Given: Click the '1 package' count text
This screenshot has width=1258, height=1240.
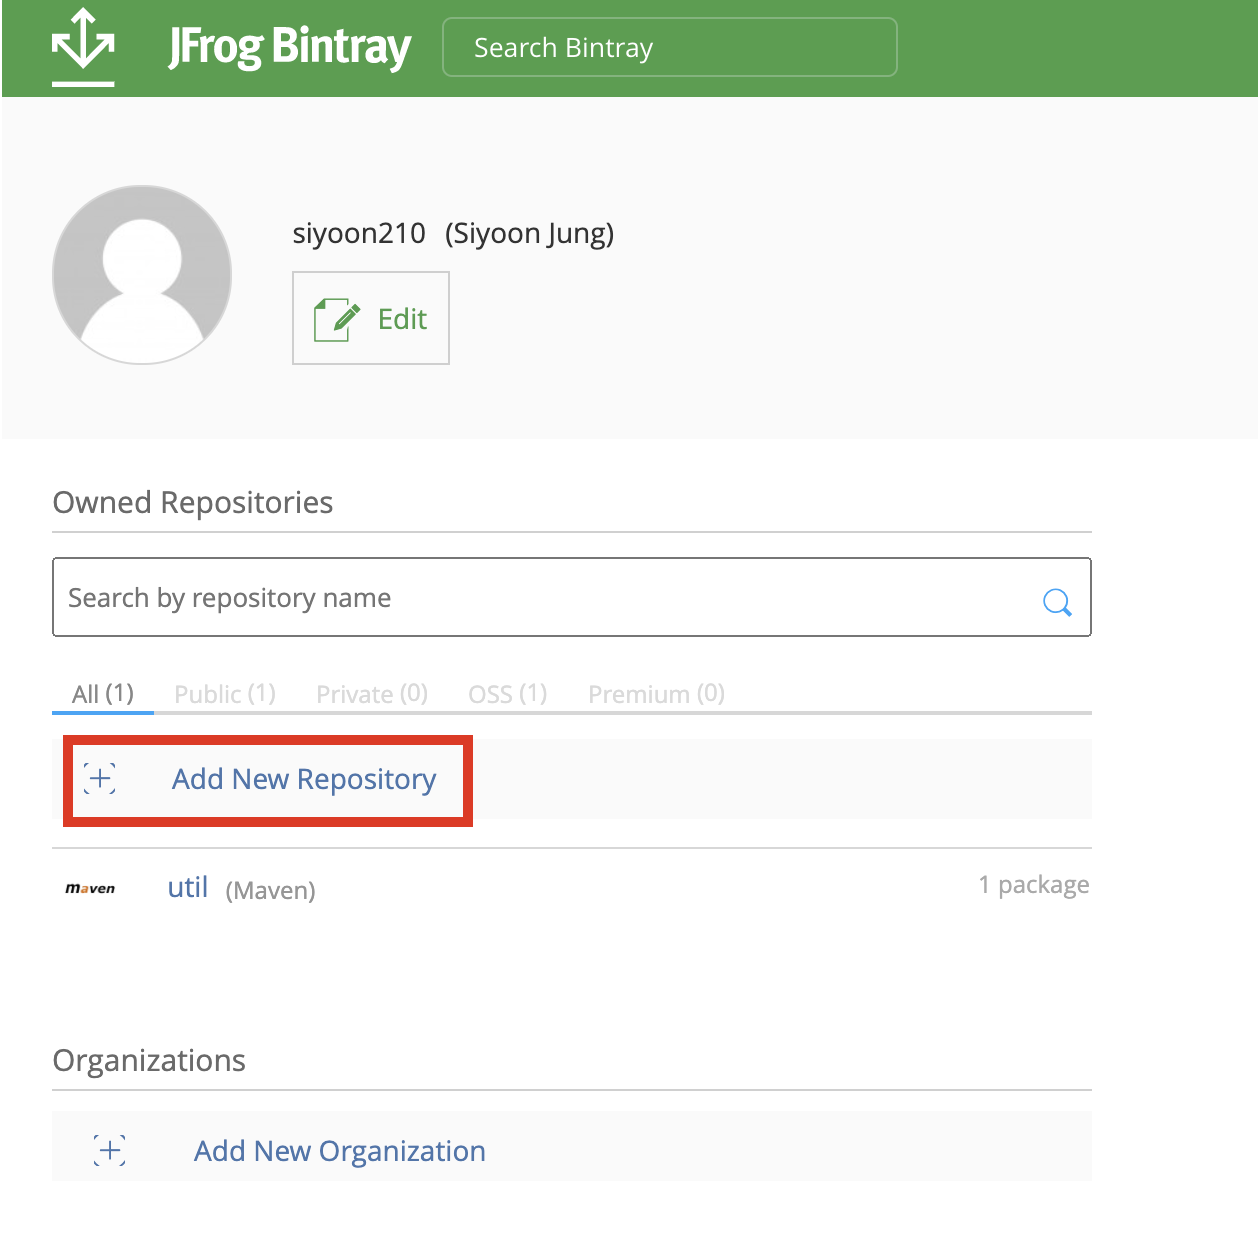Looking at the screenshot, I should click(x=1034, y=885).
